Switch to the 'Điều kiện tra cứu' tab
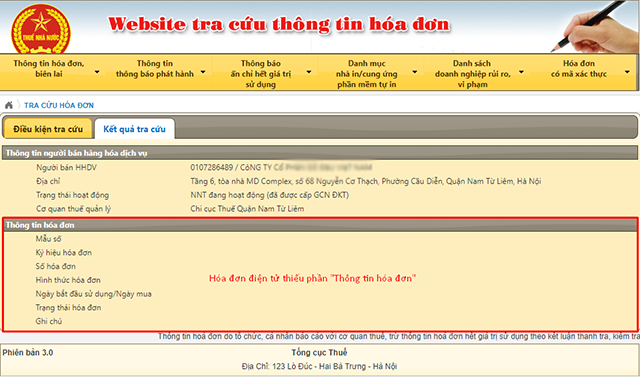 (48, 129)
